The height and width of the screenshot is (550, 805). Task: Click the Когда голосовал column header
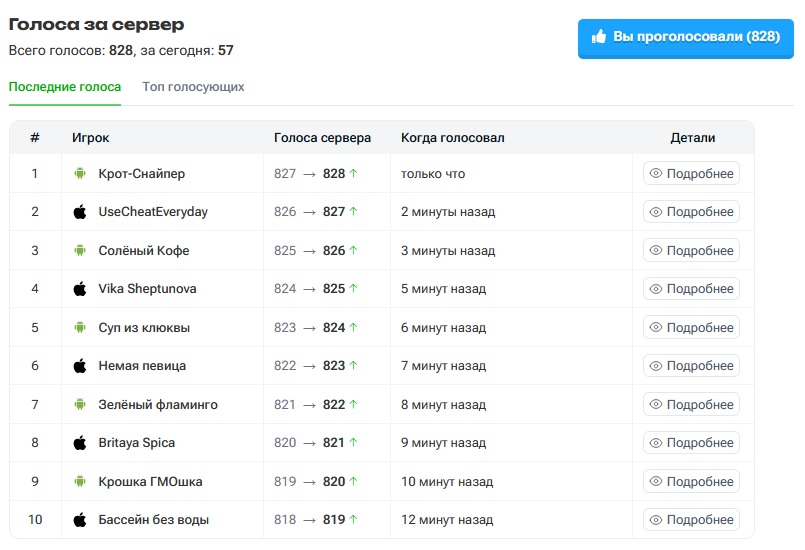(x=453, y=138)
